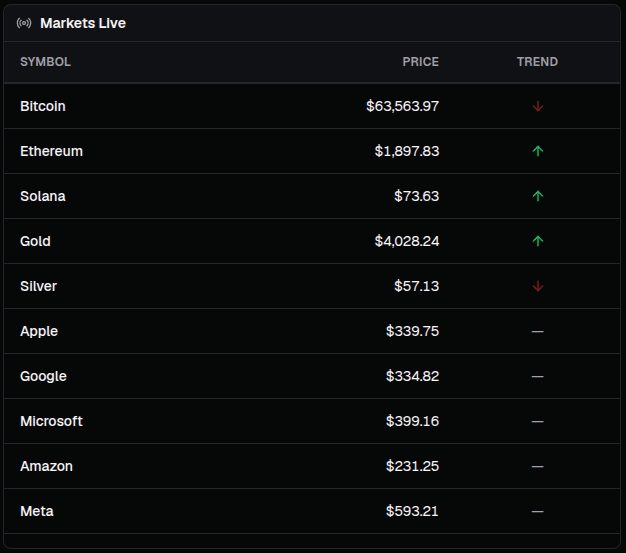Click Bitcoin's red down trend arrow
Image resolution: width=626 pixels, height=553 pixels.
coord(537,106)
